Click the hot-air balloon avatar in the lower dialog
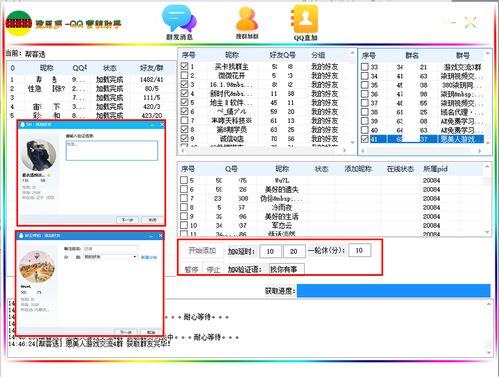The height and width of the screenshot is (377, 499). 37,266
